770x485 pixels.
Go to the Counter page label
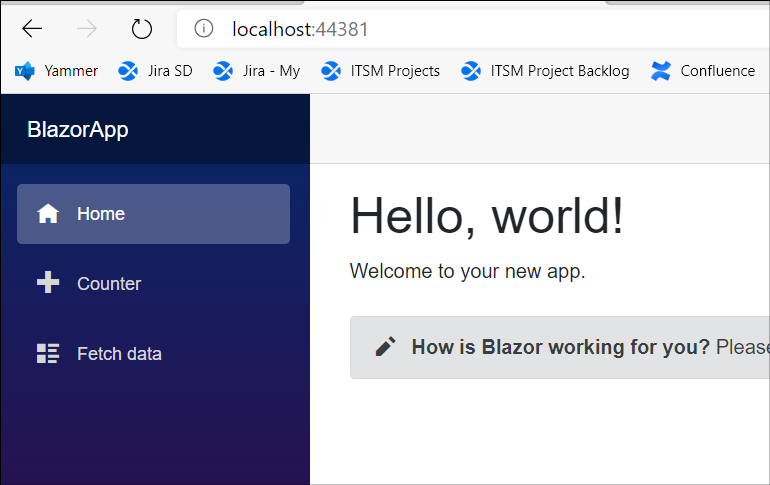[x=109, y=284]
